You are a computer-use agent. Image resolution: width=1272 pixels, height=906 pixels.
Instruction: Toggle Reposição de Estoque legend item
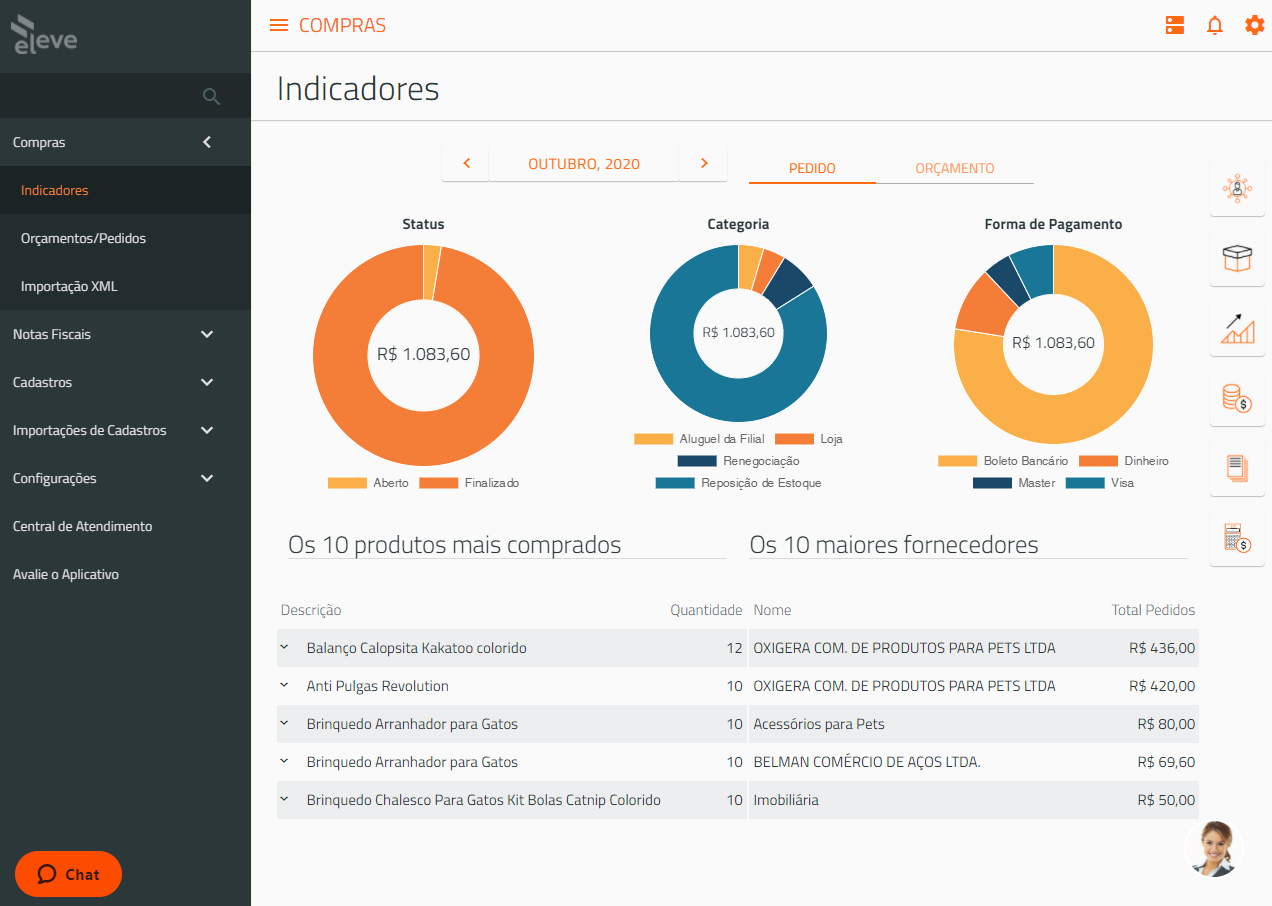pyautogui.click(x=739, y=483)
